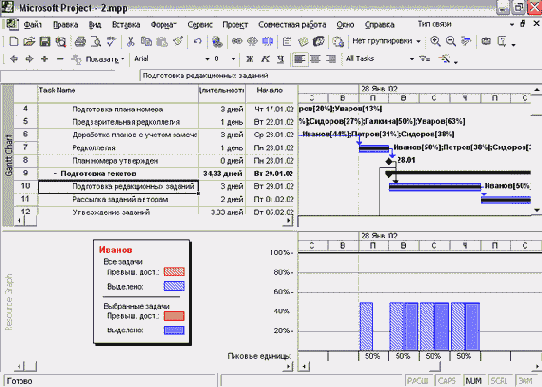The width and height of the screenshot is (542, 387).
Task: Click the Indent right arrow icon
Action: tap(29, 59)
